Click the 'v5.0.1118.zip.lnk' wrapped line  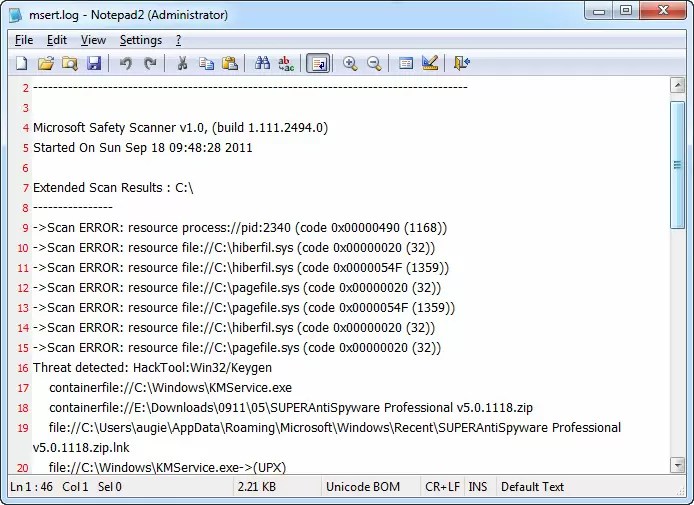coord(81,447)
